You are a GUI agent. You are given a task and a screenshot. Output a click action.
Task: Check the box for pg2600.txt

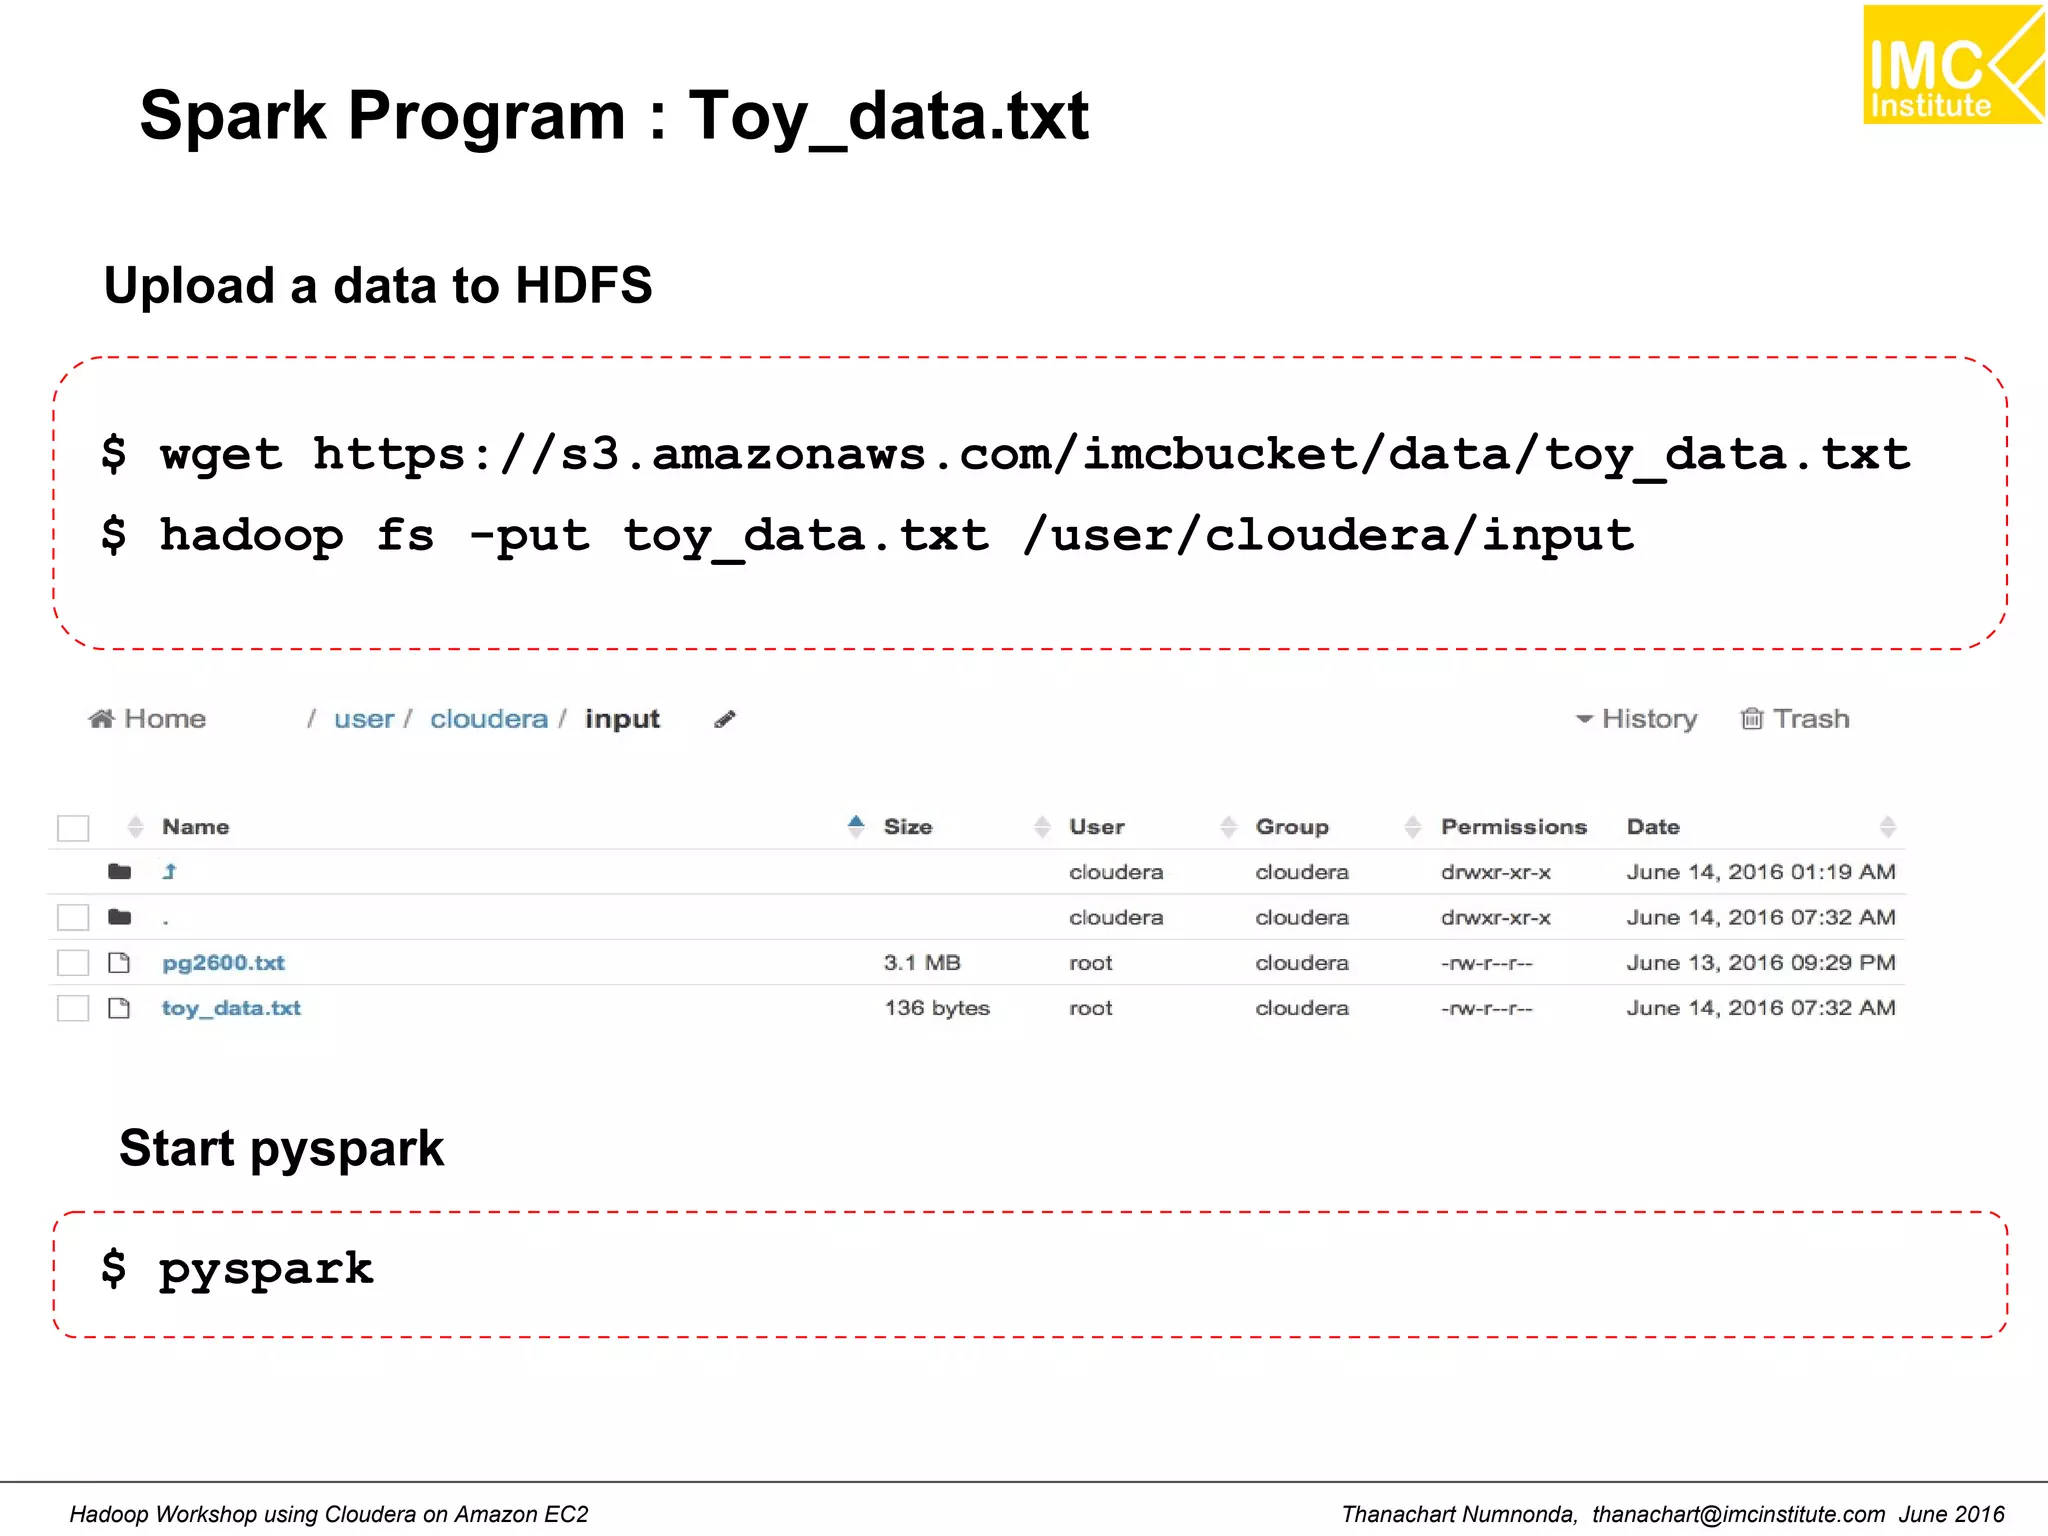point(73,963)
